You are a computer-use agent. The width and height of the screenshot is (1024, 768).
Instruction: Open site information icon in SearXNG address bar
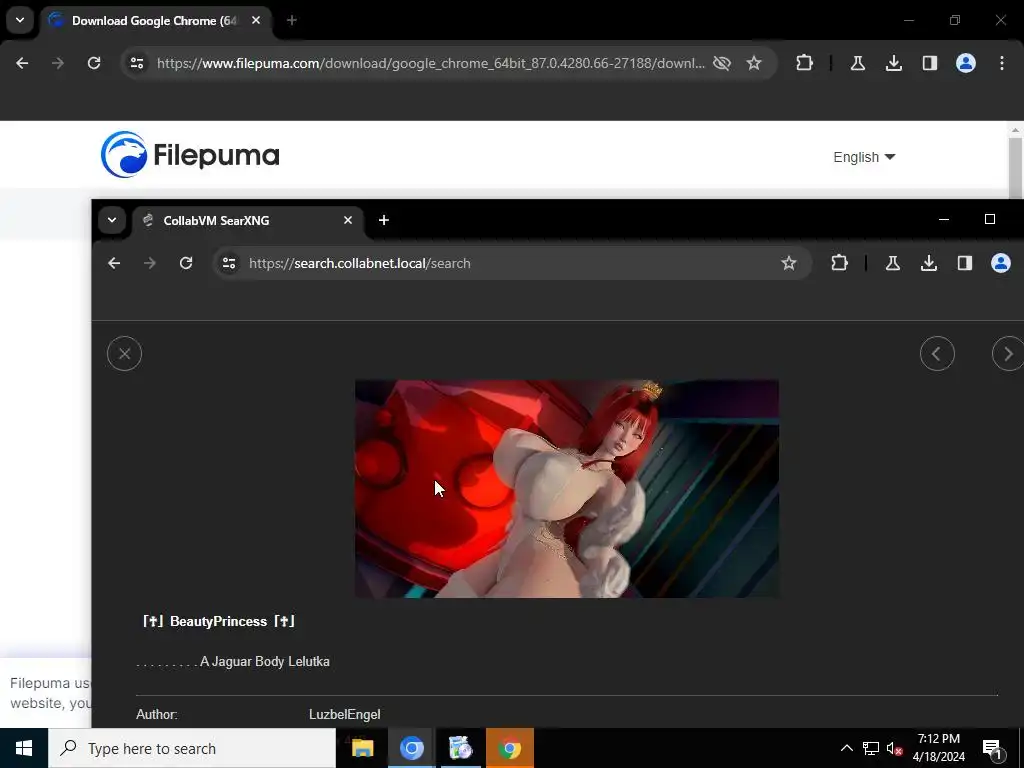click(x=229, y=263)
